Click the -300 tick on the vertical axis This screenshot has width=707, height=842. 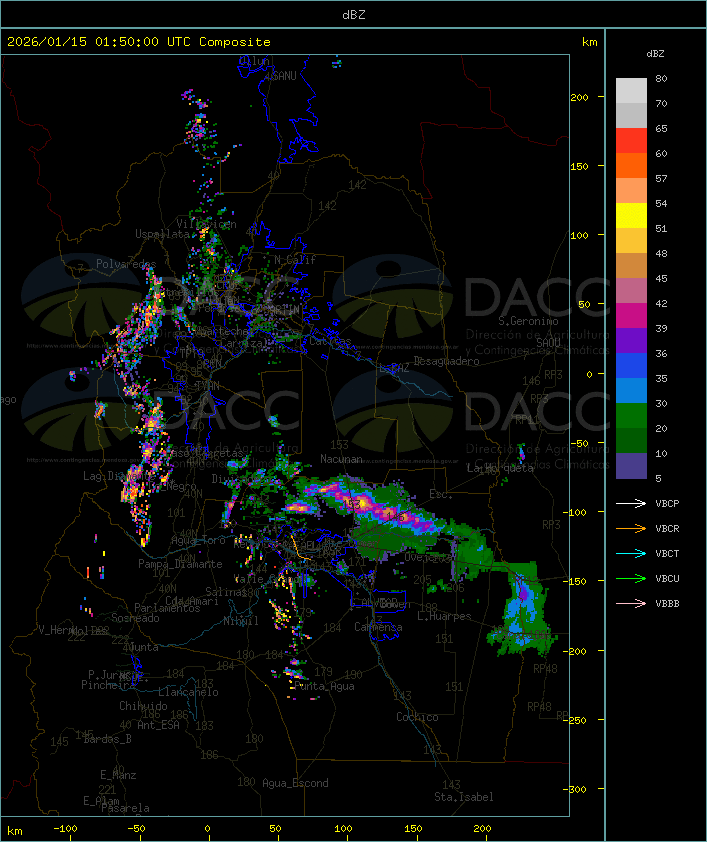pos(577,789)
